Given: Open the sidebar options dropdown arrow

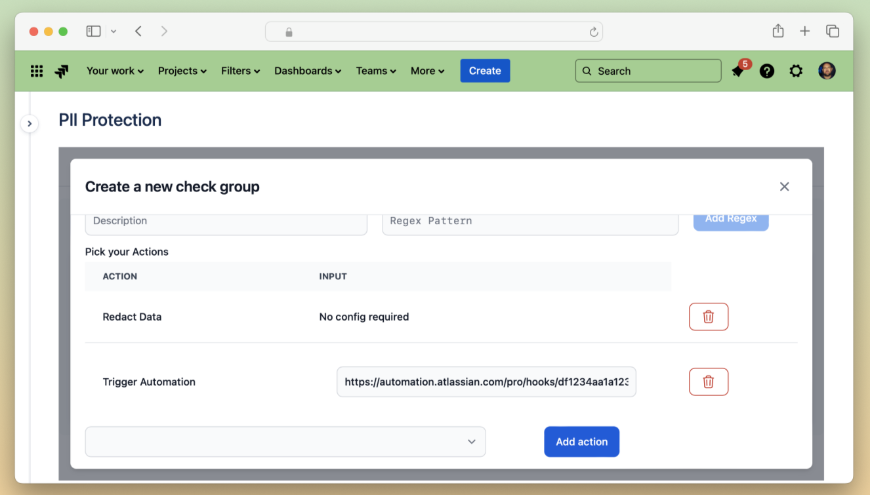Looking at the screenshot, I should [x=113, y=32].
